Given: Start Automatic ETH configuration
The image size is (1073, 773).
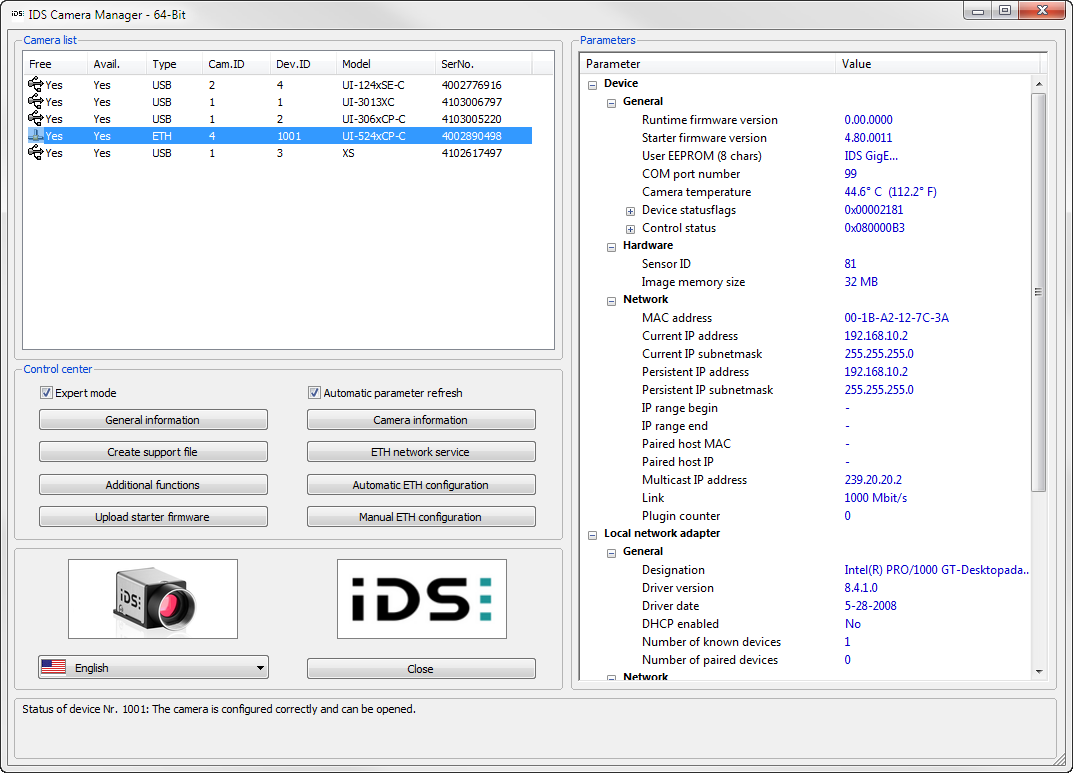Looking at the screenshot, I should 421,485.
